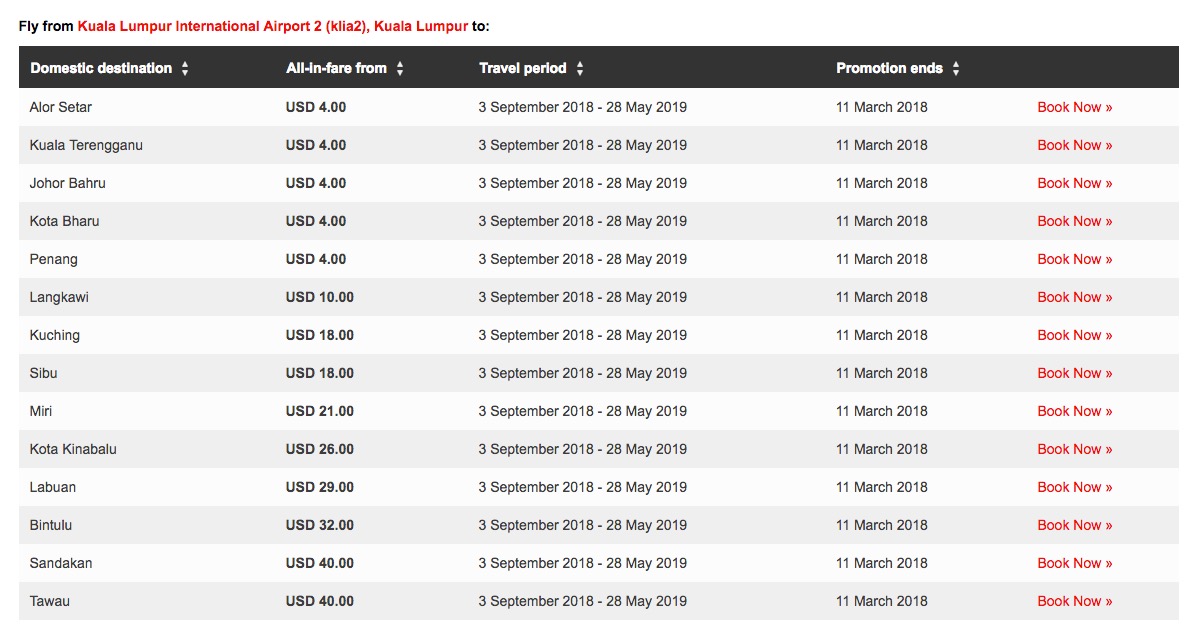Sort by Travel period arrows

click(580, 69)
